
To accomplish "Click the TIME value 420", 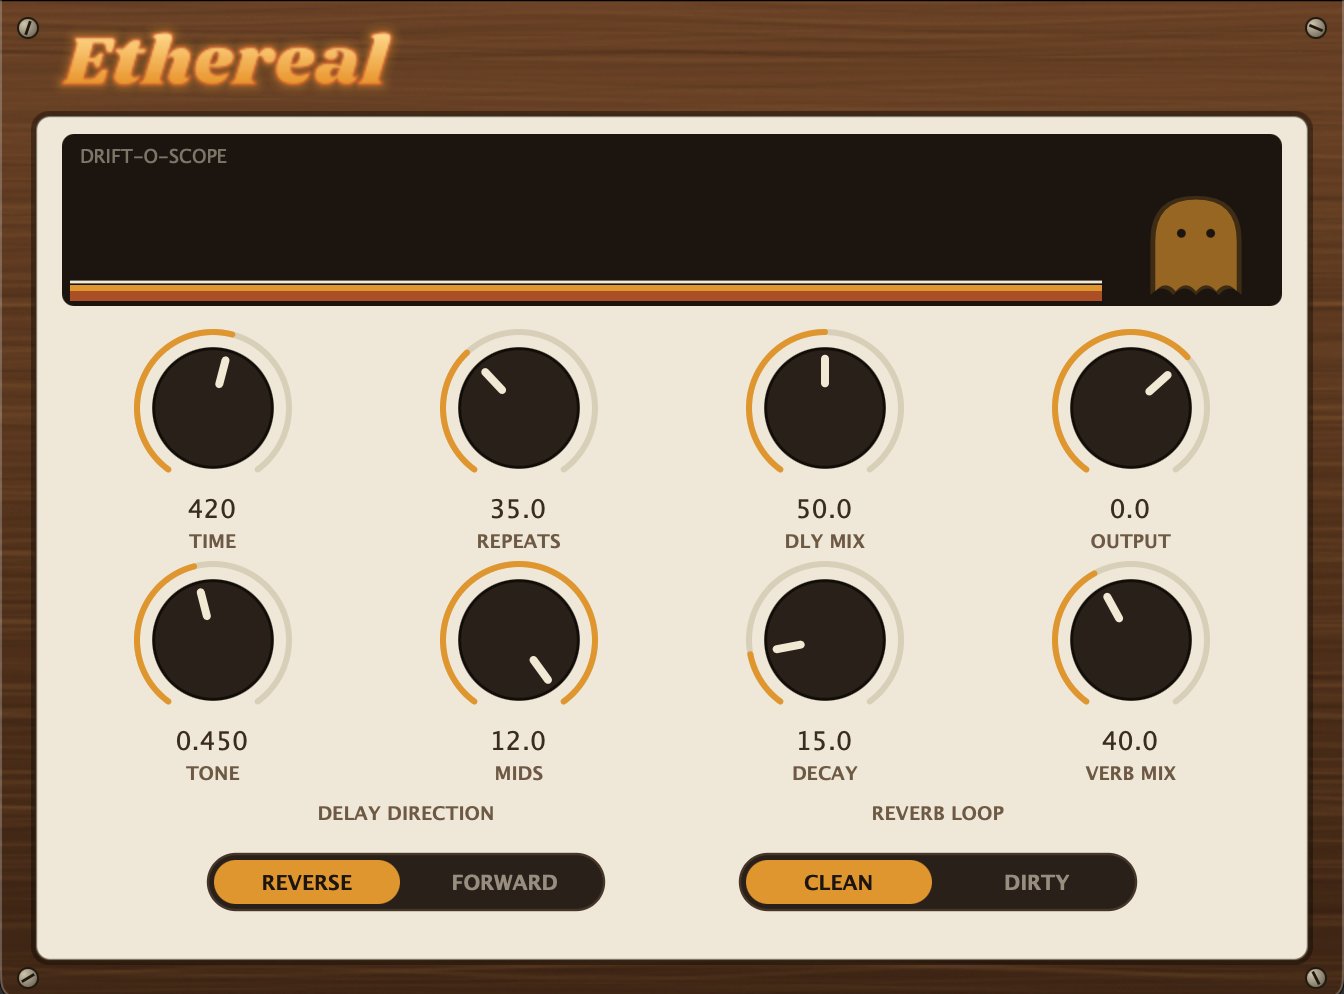I will (212, 509).
